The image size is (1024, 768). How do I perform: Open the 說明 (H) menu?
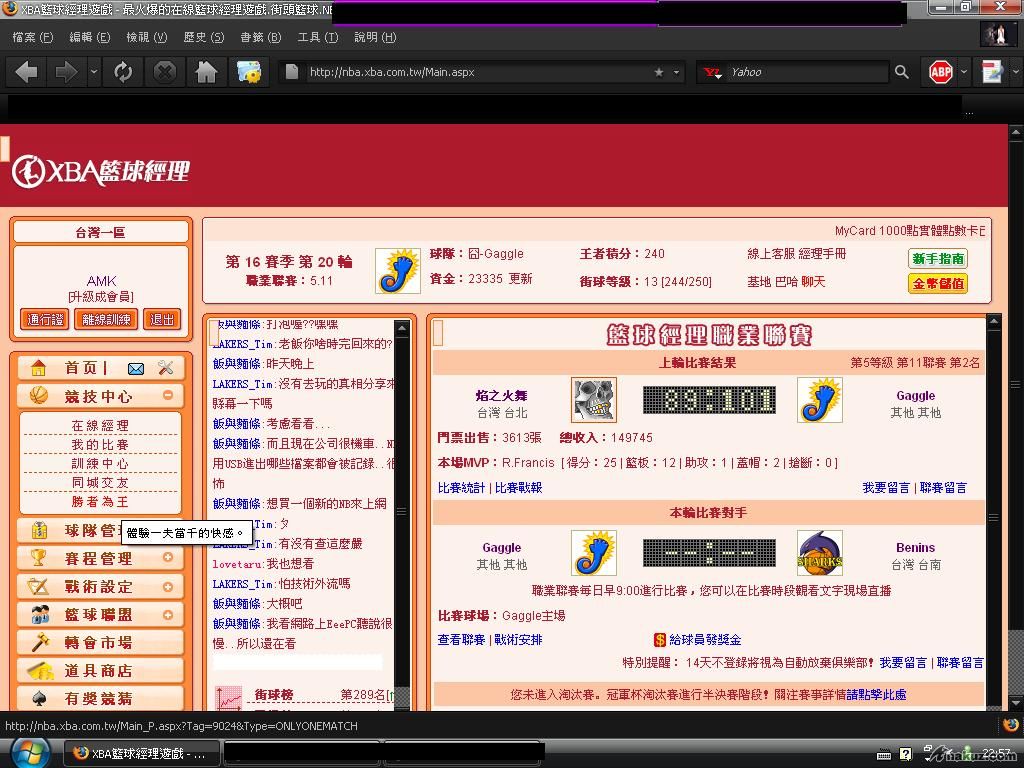click(x=375, y=37)
